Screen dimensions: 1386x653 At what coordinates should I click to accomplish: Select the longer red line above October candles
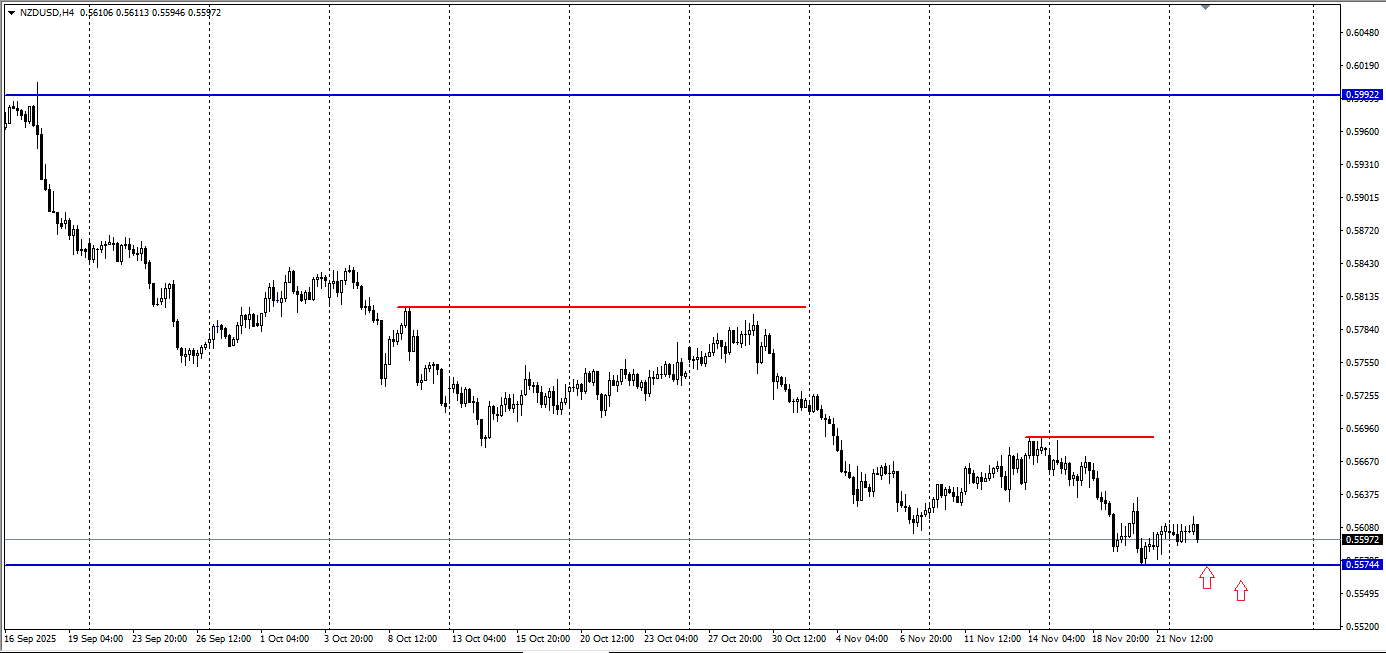click(x=601, y=306)
